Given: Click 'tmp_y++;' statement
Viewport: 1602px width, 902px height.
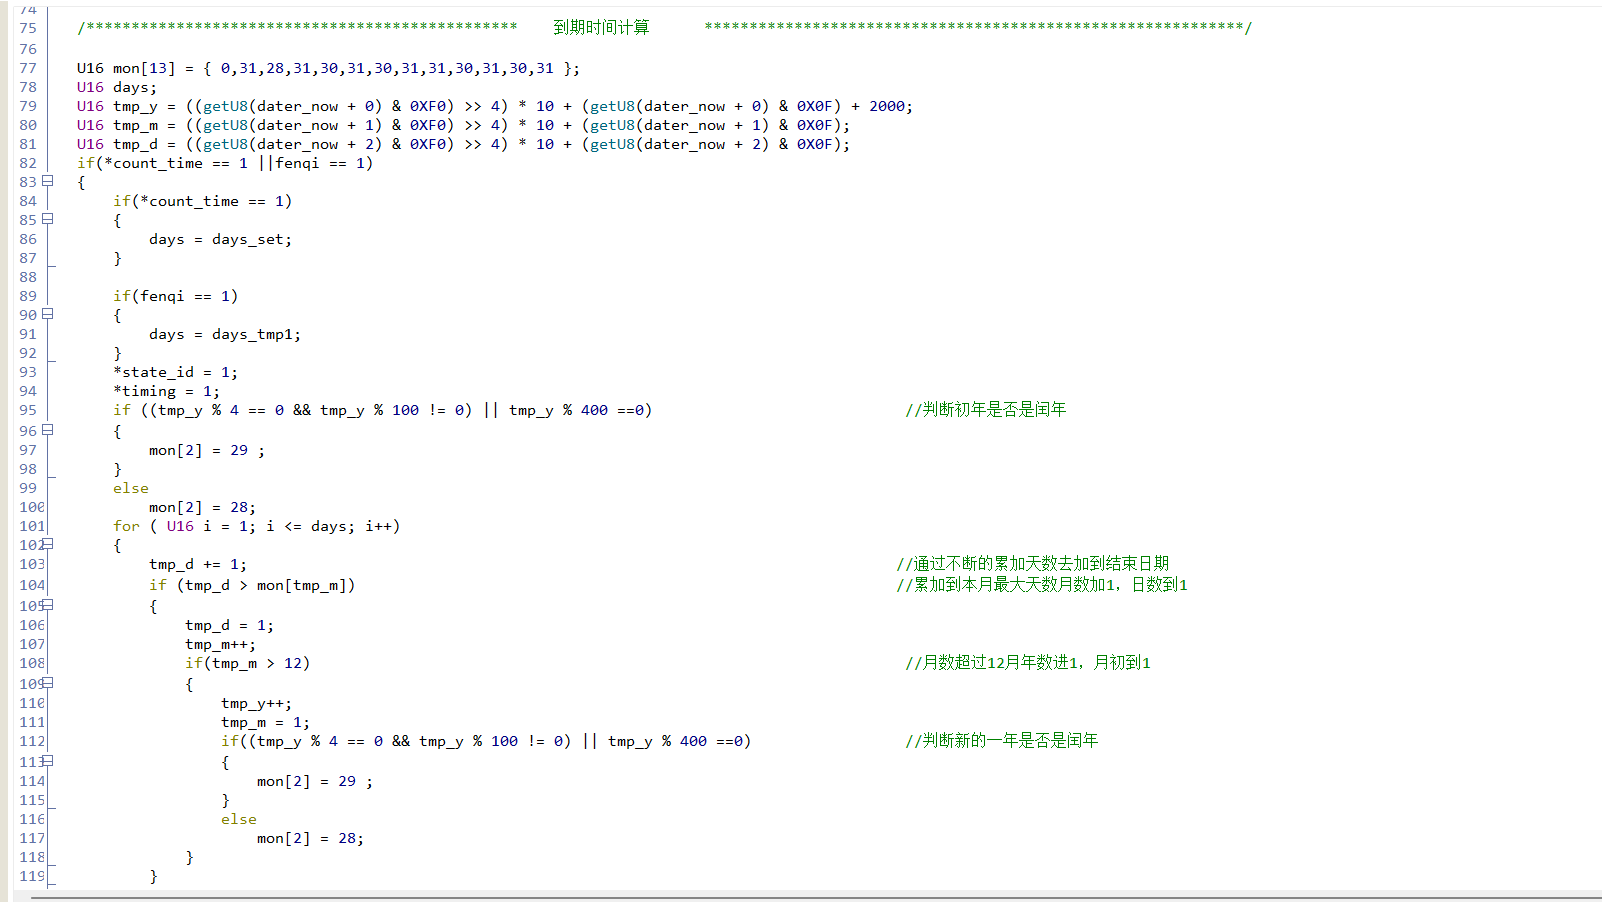Looking at the screenshot, I should (x=257, y=703).
